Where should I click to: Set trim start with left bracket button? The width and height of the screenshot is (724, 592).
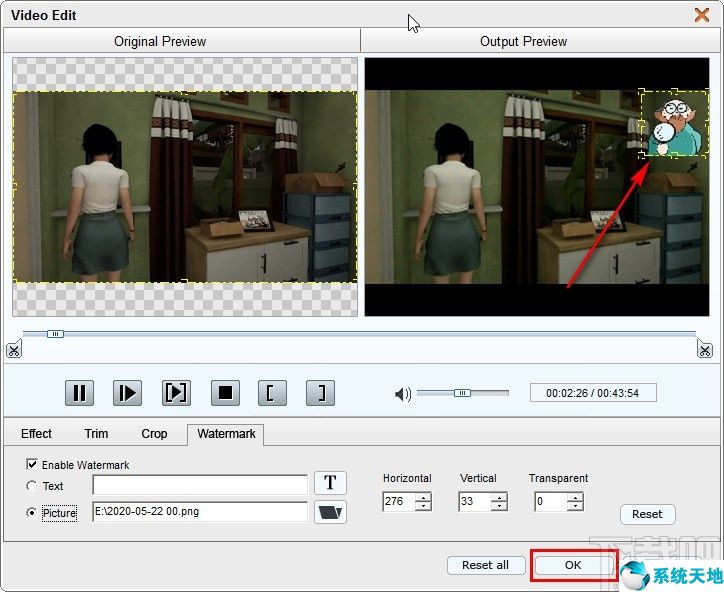[x=272, y=393]
